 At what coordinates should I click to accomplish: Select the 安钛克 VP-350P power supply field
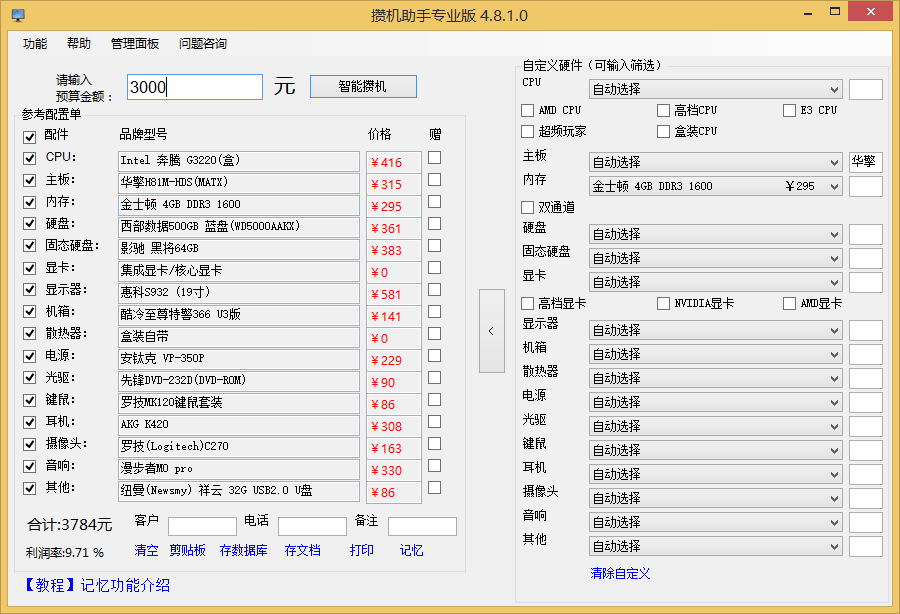tap(239, 359)
